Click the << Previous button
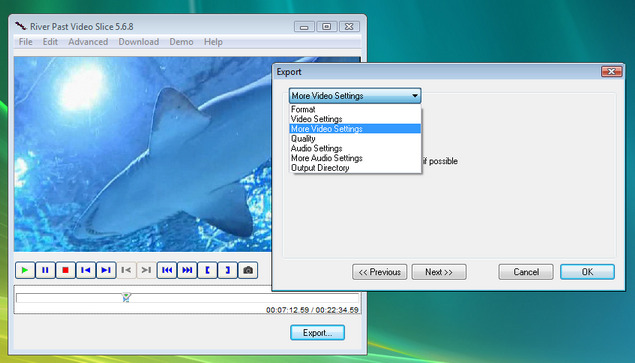Image resolution: width=635 pixels, height=363 pixels. [379, 272]
